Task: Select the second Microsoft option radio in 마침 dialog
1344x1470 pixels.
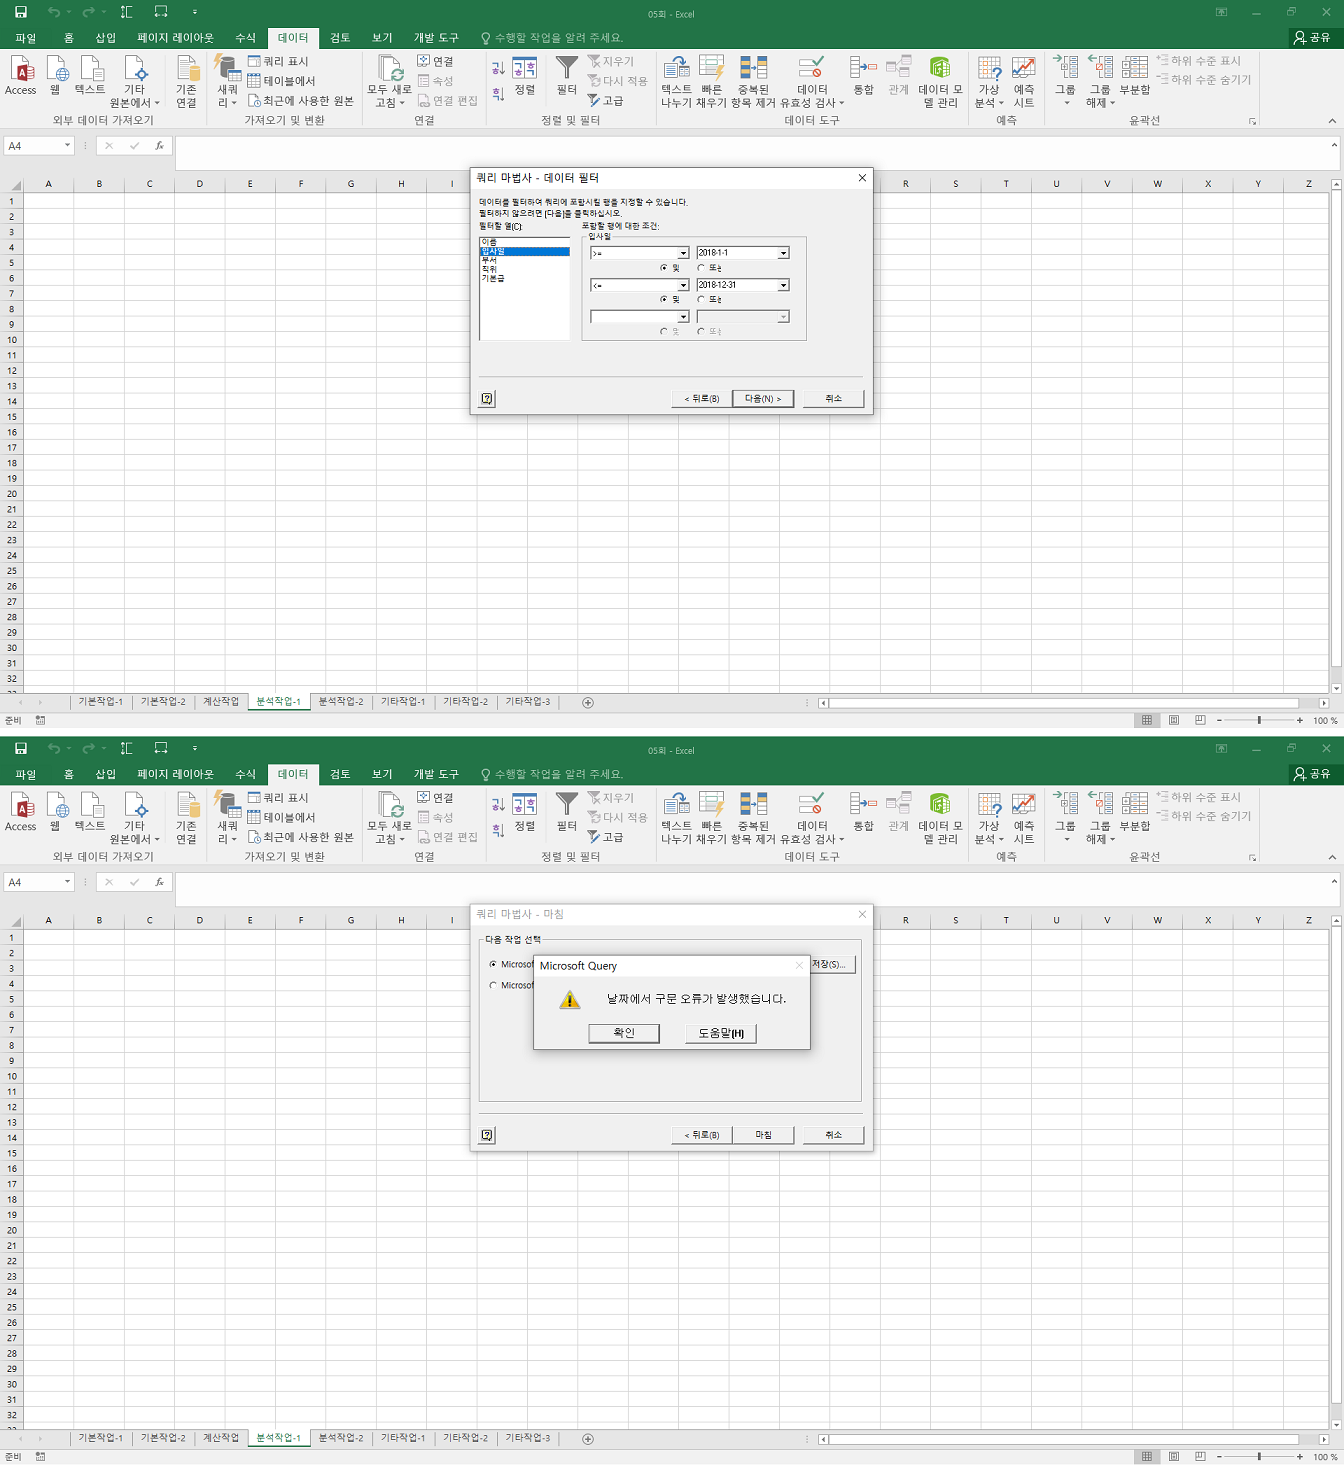Action: 493,986
